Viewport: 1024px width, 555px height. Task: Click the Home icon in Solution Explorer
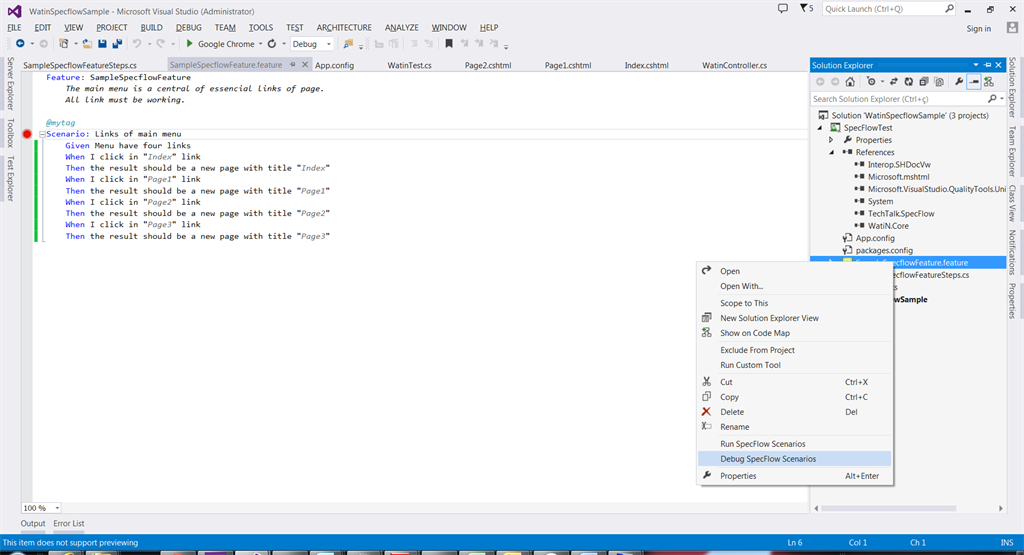(x=850, y=82)
